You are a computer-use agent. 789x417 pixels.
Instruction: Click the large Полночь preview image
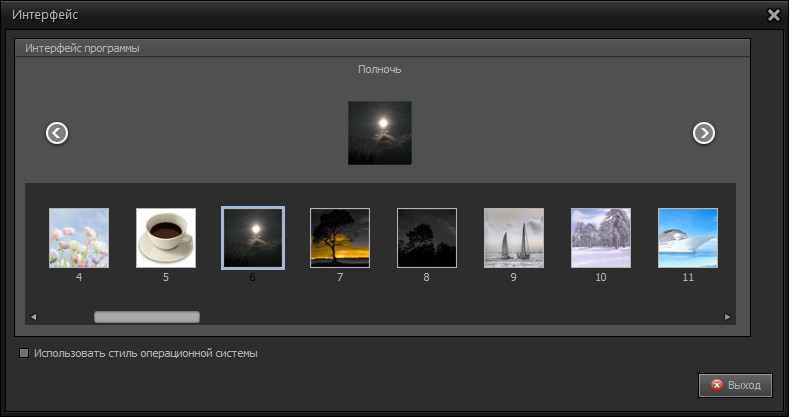pyautogui.click(x=380, y=132)
